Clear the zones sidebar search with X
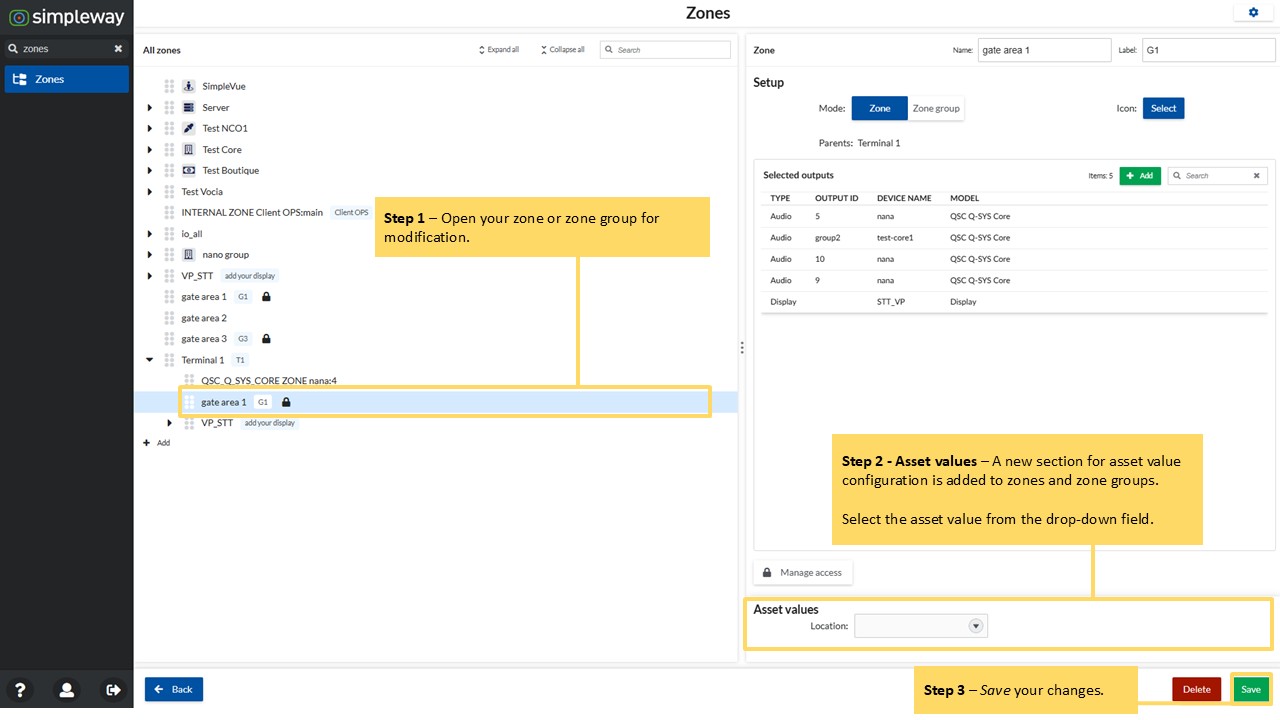Screen dimensions: 1280x720 click(118, 48)
